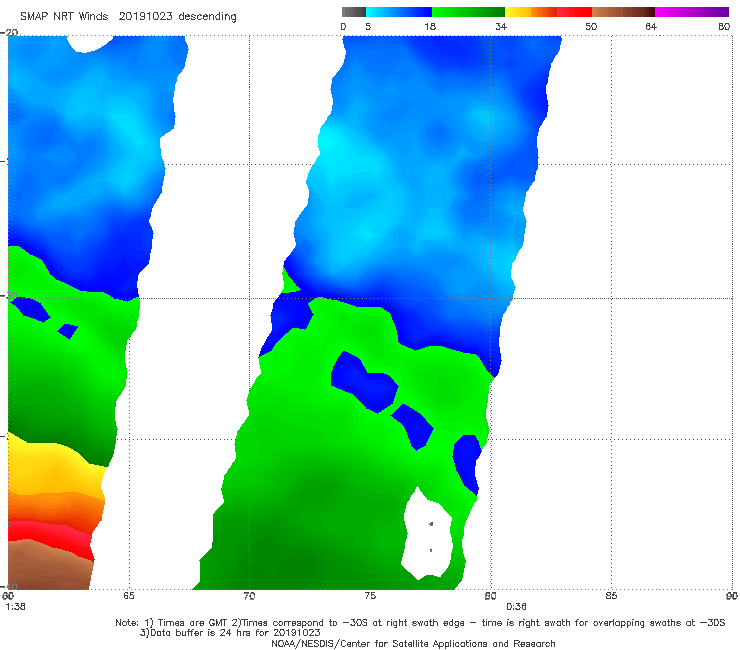Viewport: 740px width, 650px height.
Task: Click the yellow wind band in the left swath
Action: pos(52,470)
